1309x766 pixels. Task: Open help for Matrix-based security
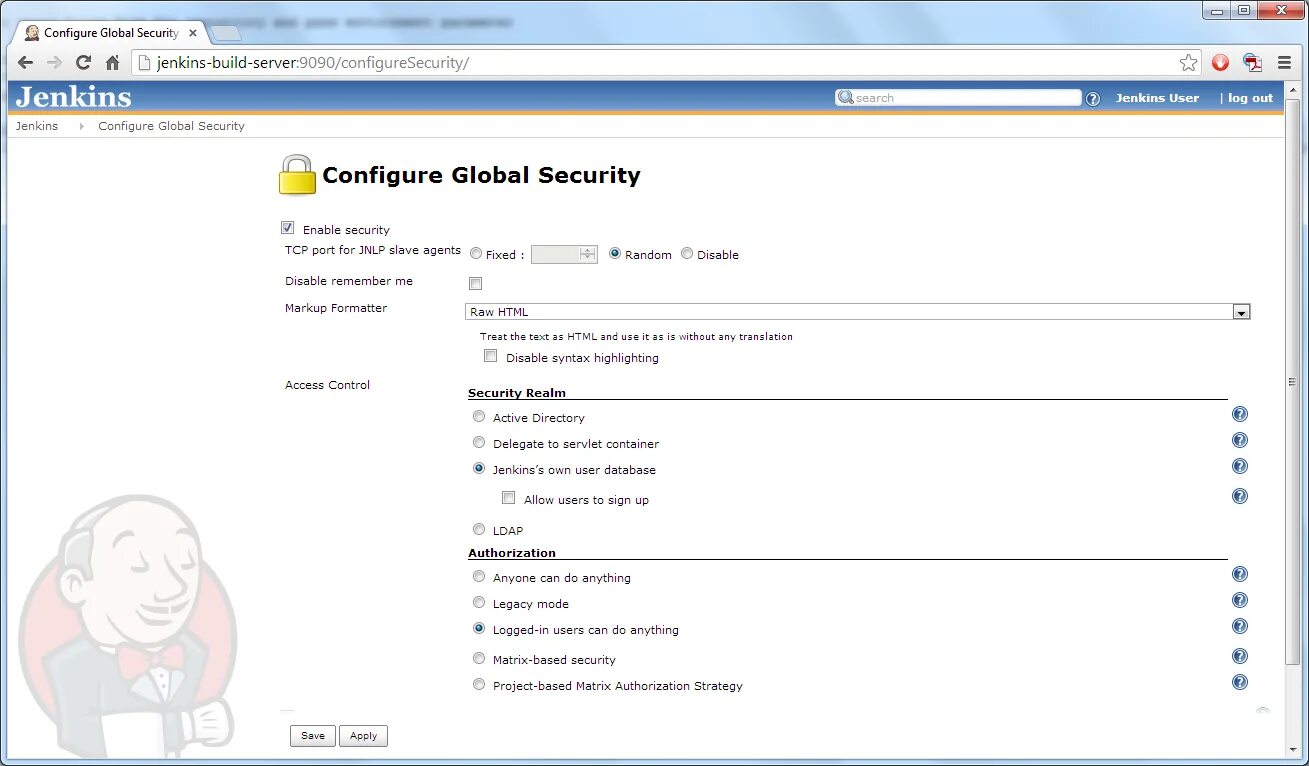1240,656
